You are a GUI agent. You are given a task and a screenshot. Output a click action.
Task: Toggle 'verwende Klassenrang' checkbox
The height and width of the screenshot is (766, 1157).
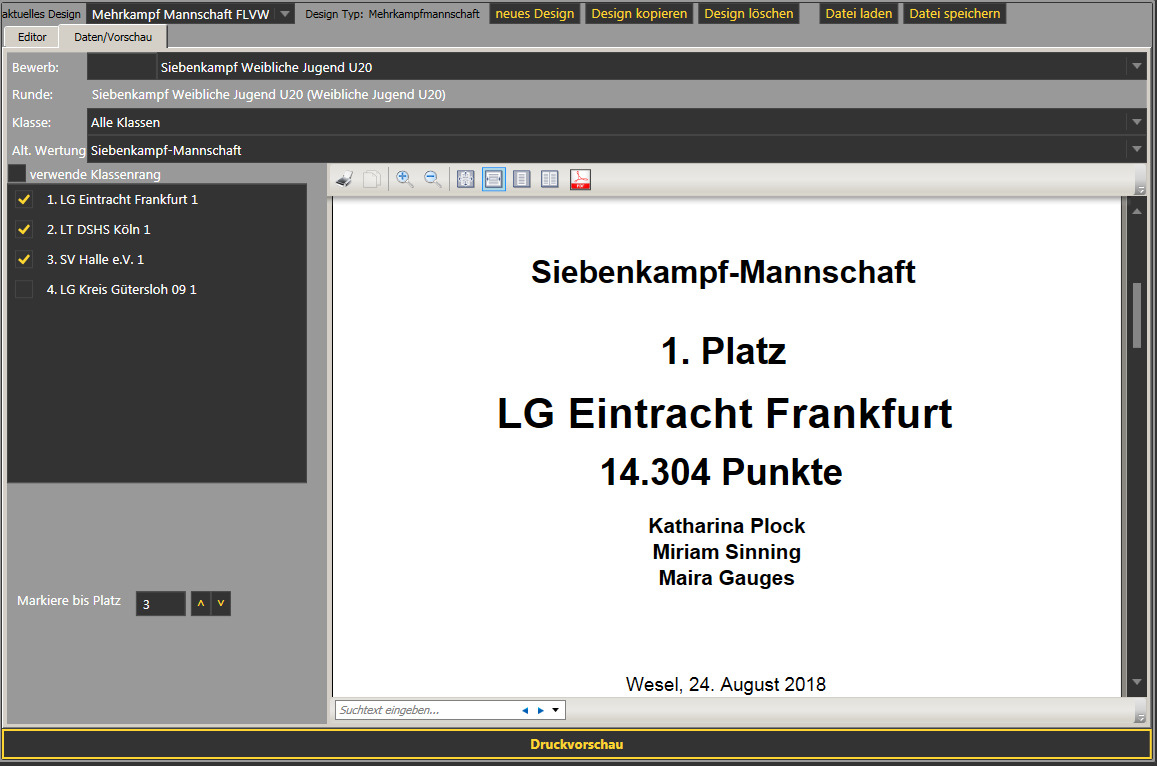17,174
